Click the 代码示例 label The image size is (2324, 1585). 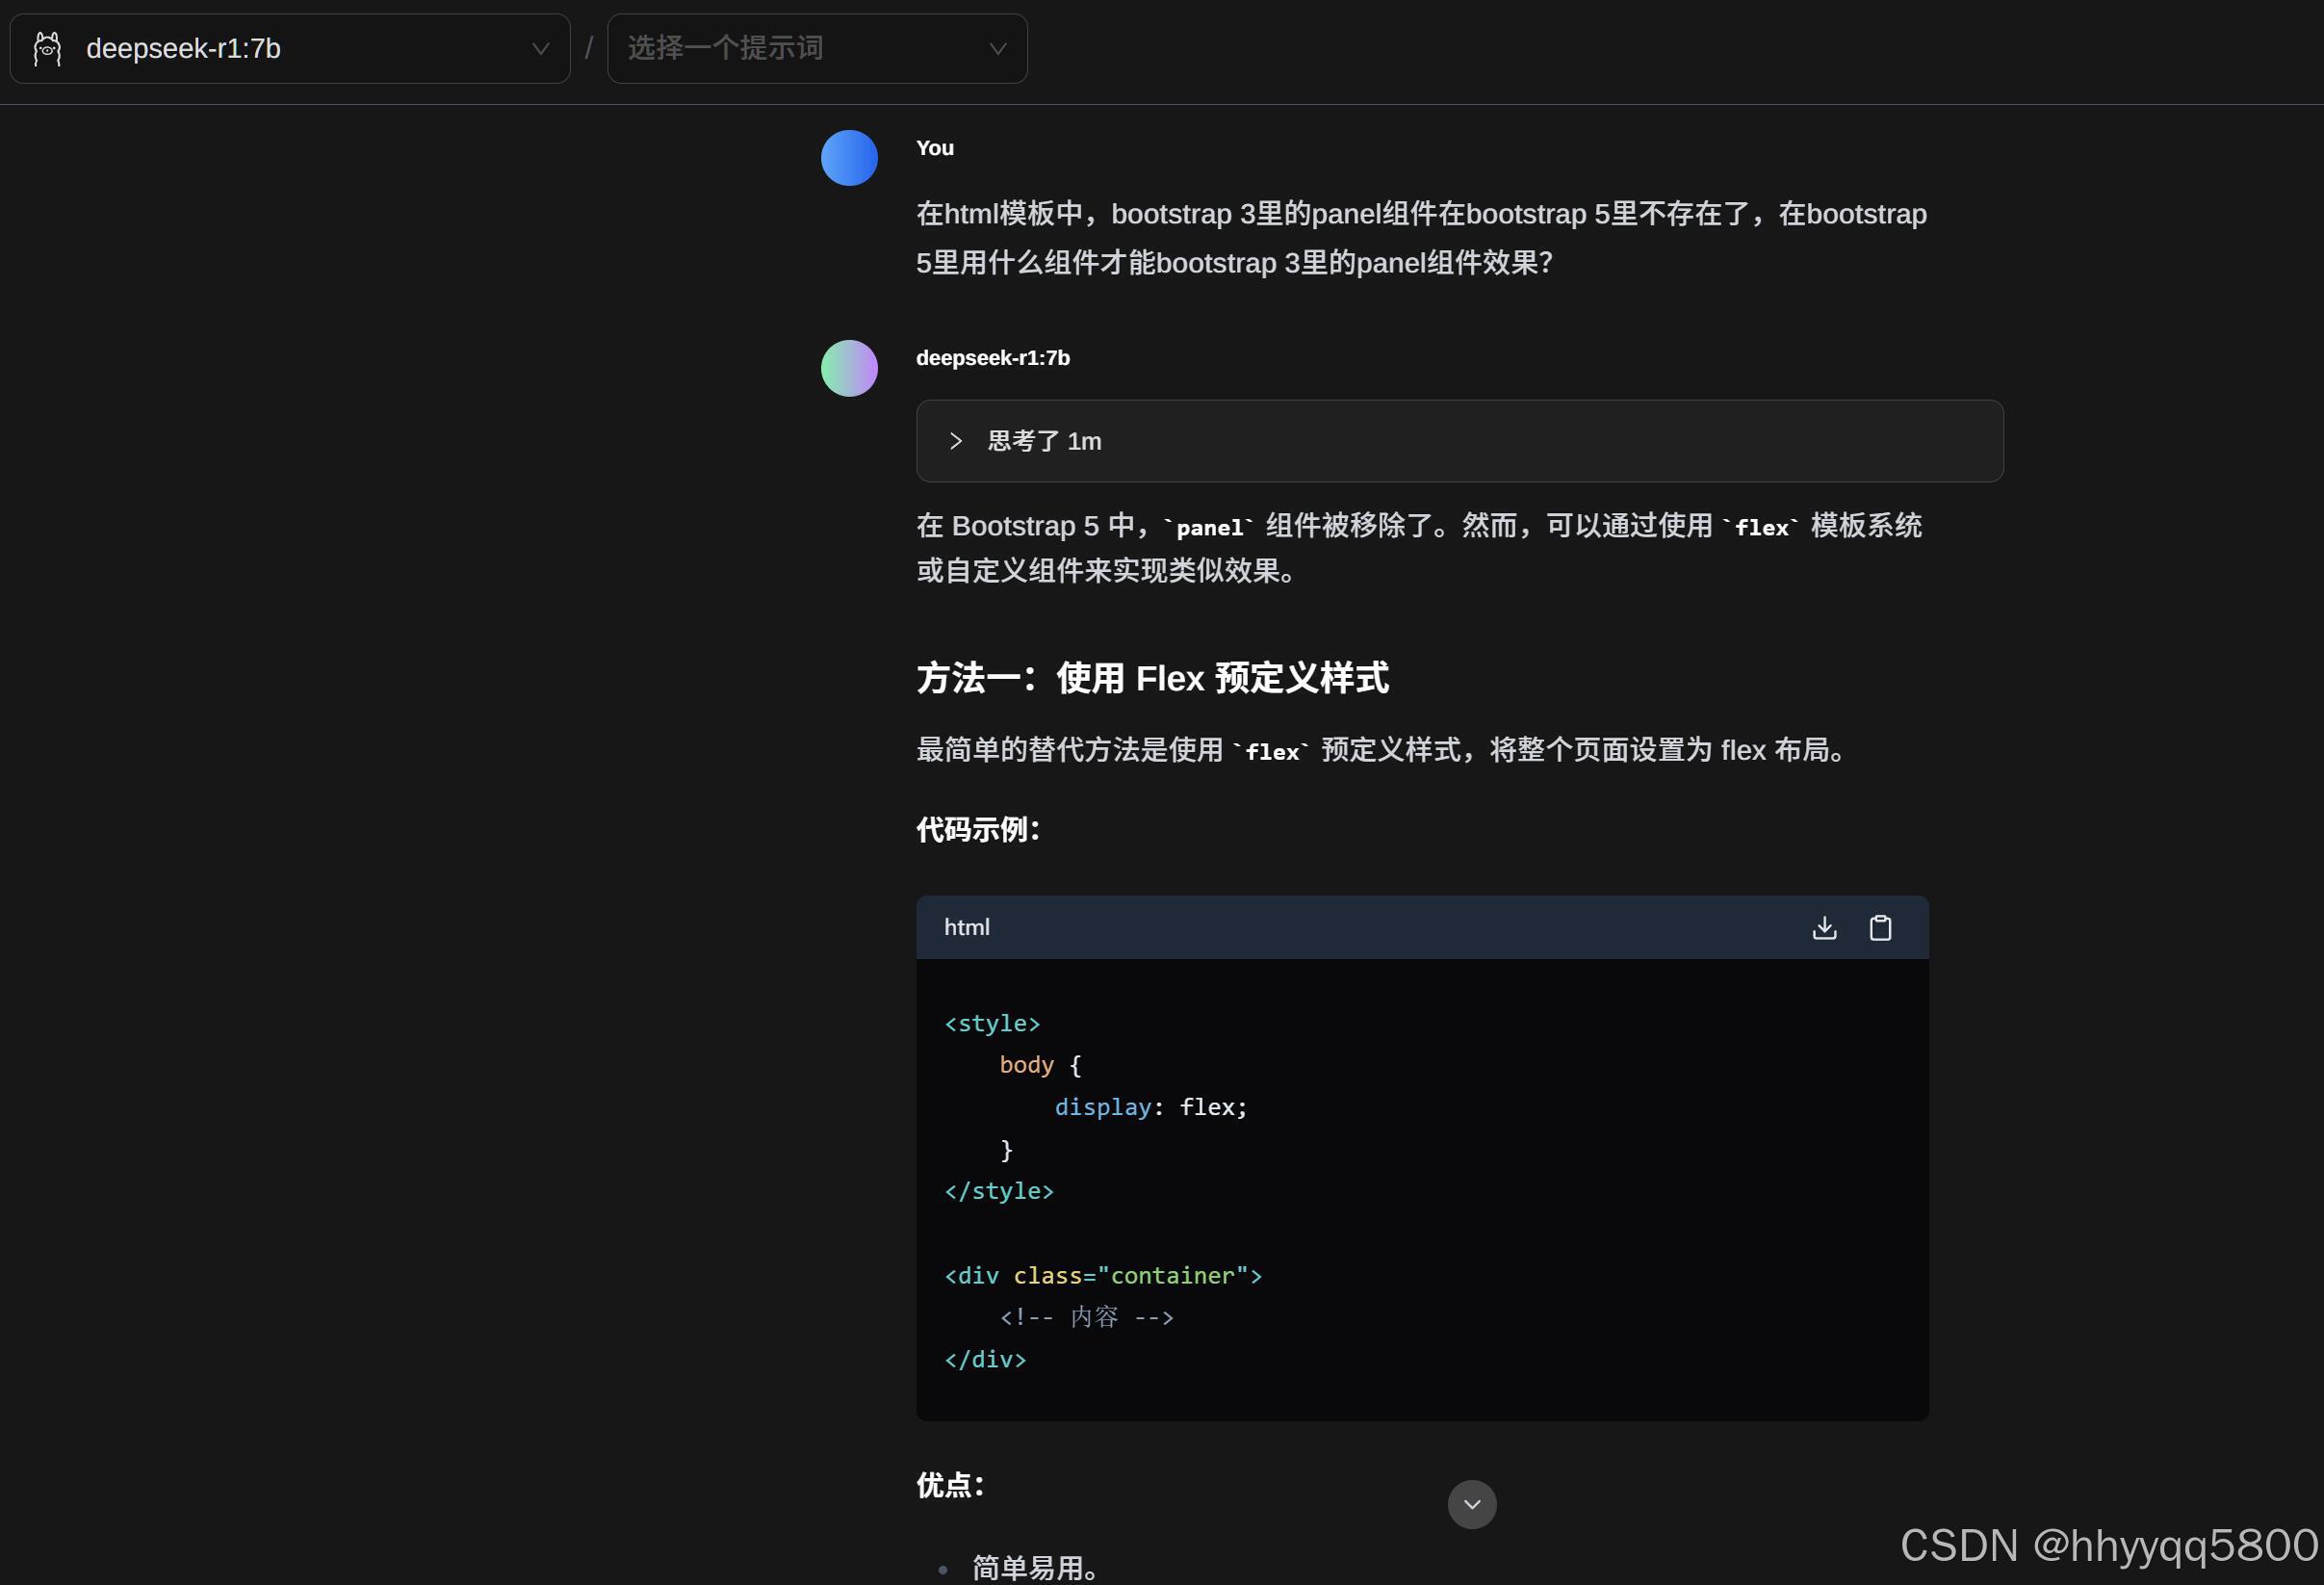[978, 830]
